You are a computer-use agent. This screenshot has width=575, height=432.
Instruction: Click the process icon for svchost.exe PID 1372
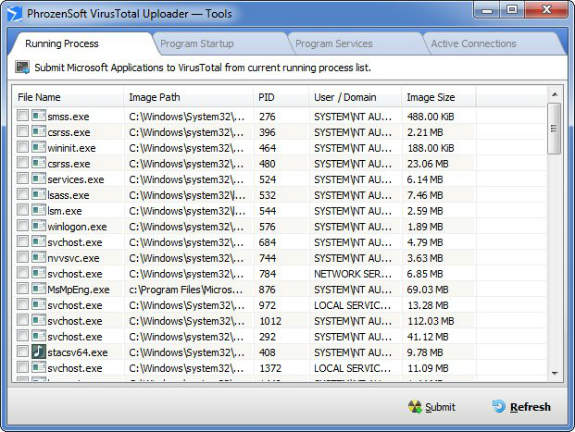tap(39, 367)
